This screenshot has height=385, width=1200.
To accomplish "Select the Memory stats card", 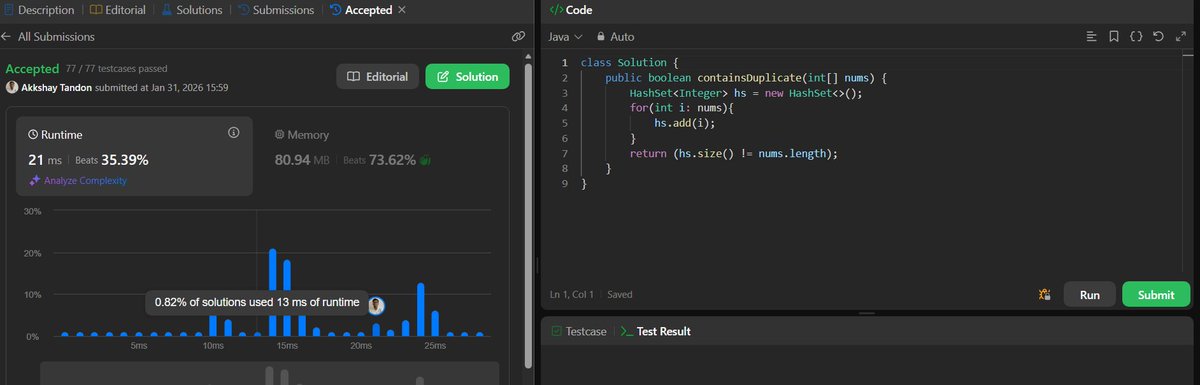I will coord(381,156).
